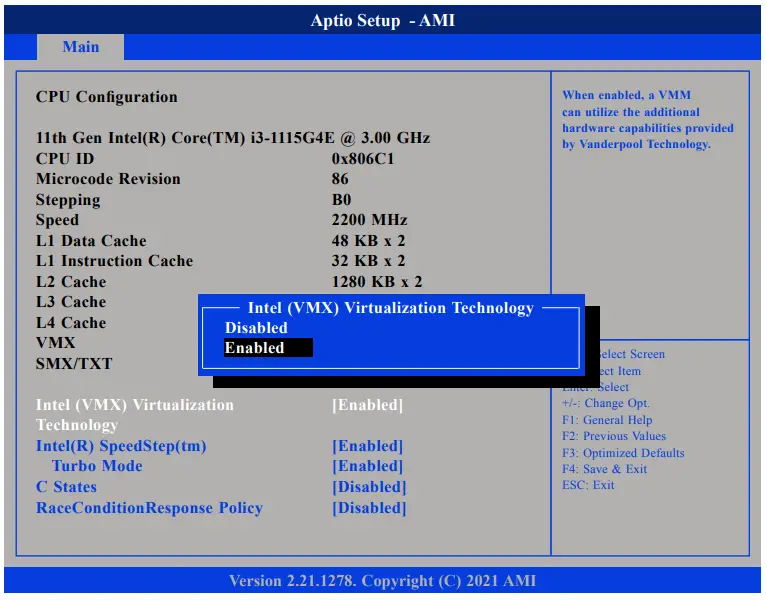Image resolution: width=767 pixels, height=600 pixels.
Task: Select C States setting
Action: pyautogui.click(x=66, y=487)
